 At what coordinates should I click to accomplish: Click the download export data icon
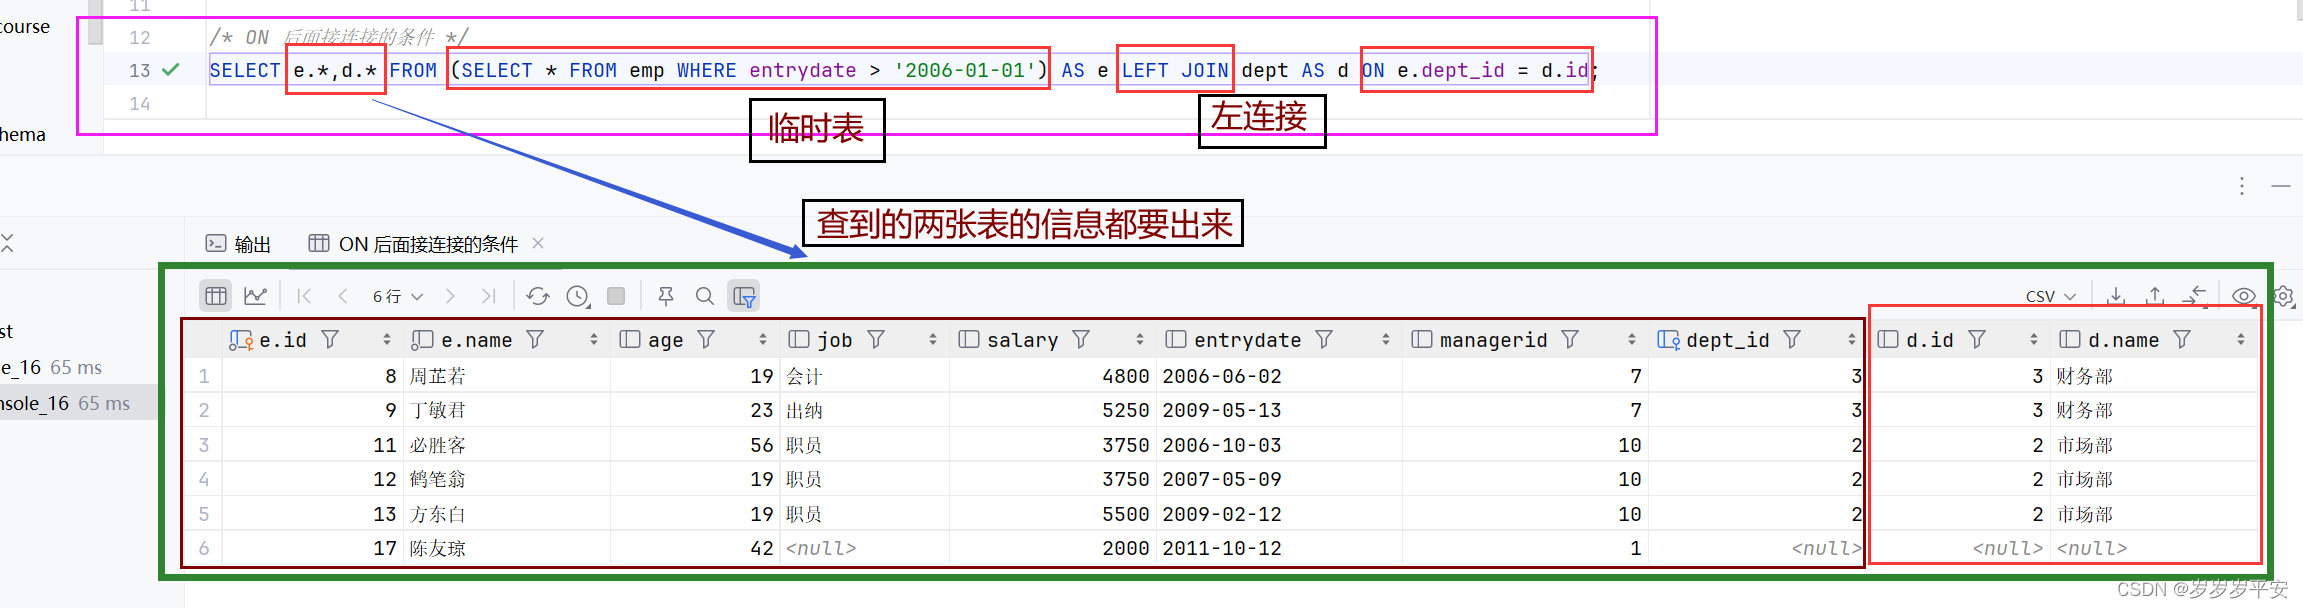(2116, 296)
